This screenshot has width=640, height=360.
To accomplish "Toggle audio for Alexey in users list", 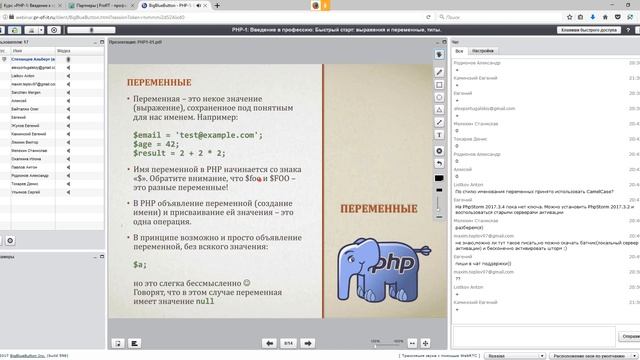I will tap(68, 101).
